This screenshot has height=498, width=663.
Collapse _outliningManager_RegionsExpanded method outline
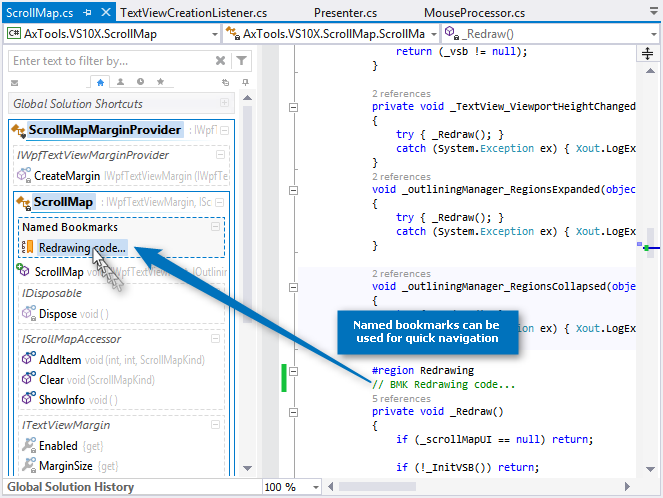[x=293, y=190]
